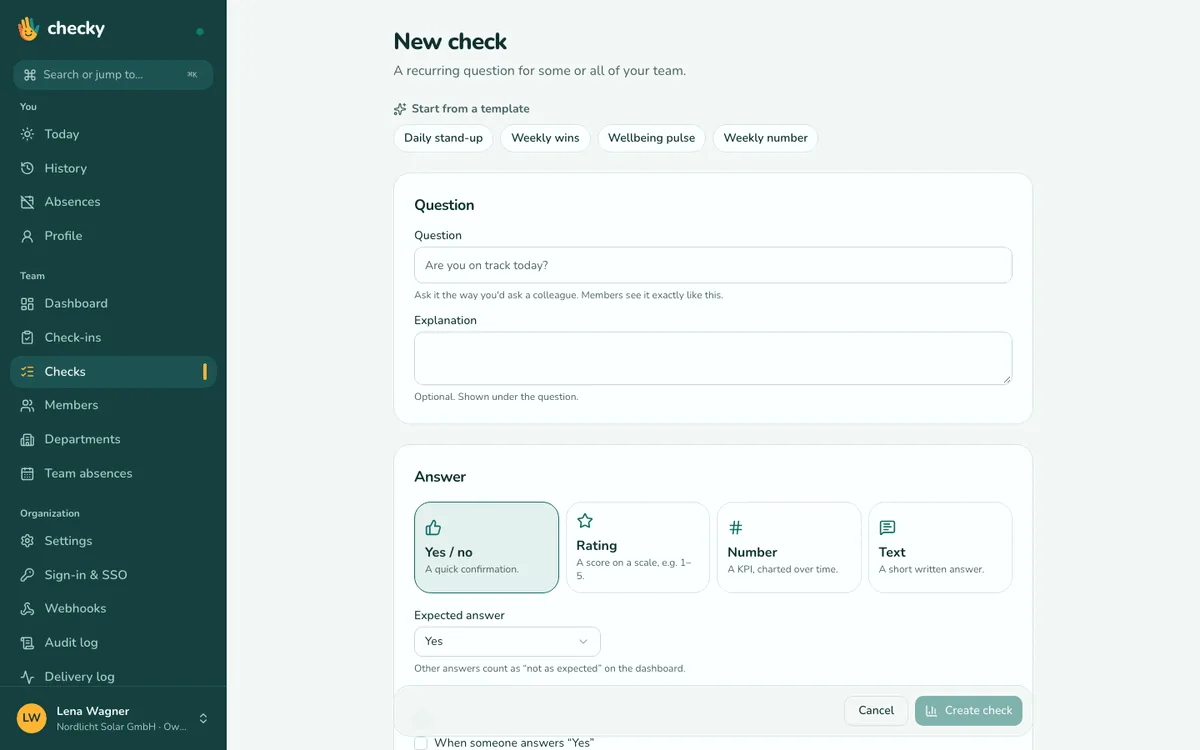This screenshot has width=1200, height=750.
Task: Click the History clock icon
Action: [27, 168]
